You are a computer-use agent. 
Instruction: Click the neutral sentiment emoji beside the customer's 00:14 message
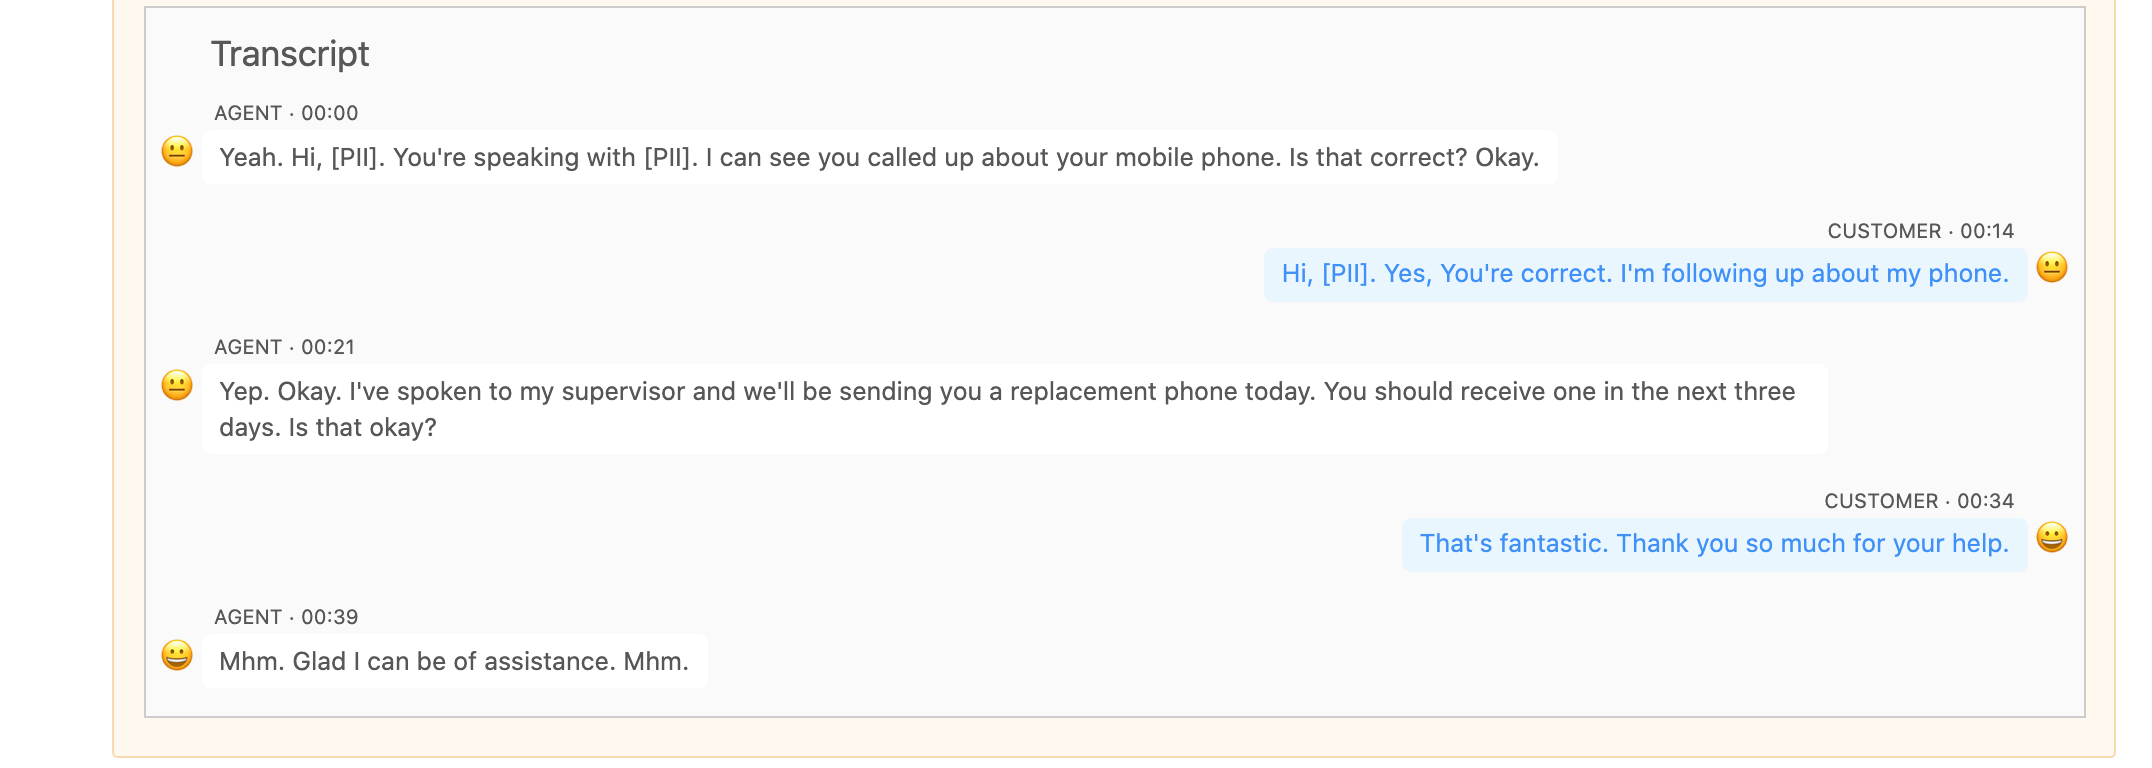click(2051, 268)
